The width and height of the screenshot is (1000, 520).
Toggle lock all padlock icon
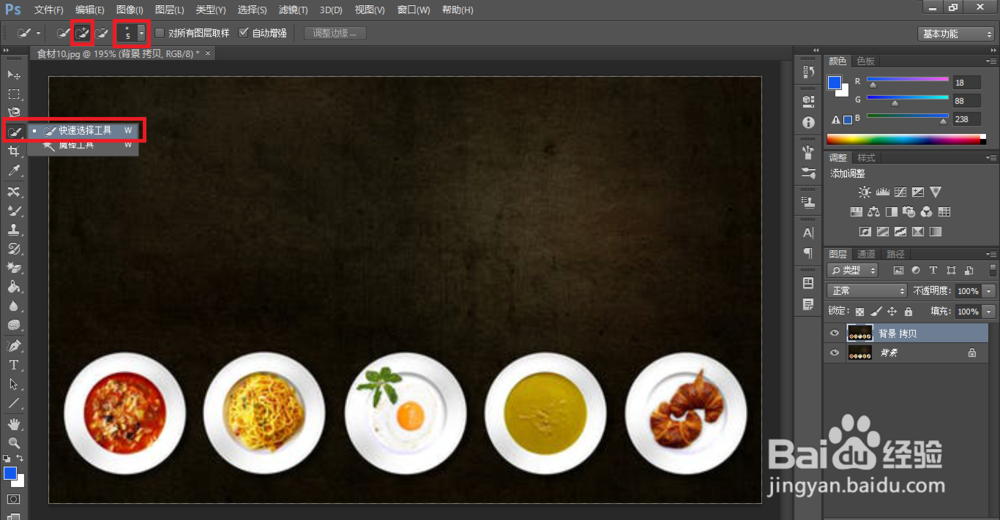pyautogui.click(x=908, y=311)
